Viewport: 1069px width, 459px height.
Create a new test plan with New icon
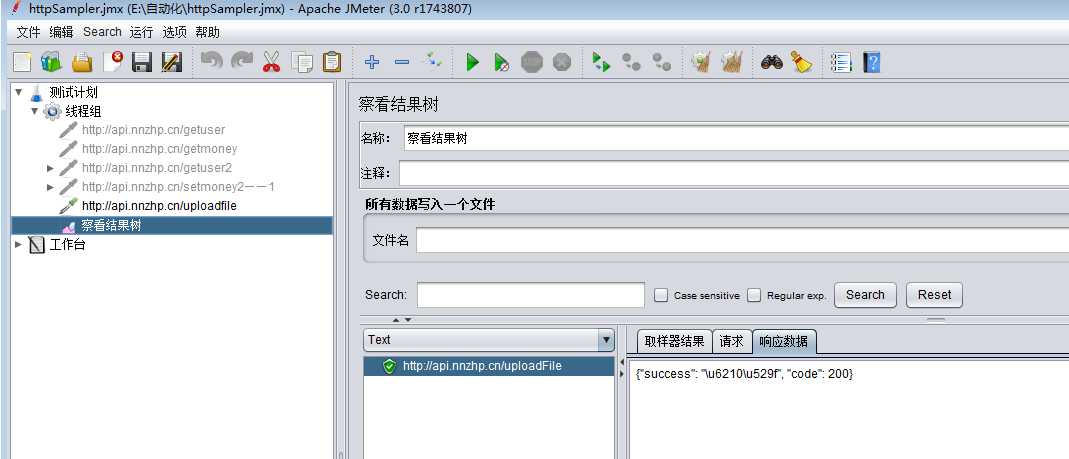click(x=22, y=63)
